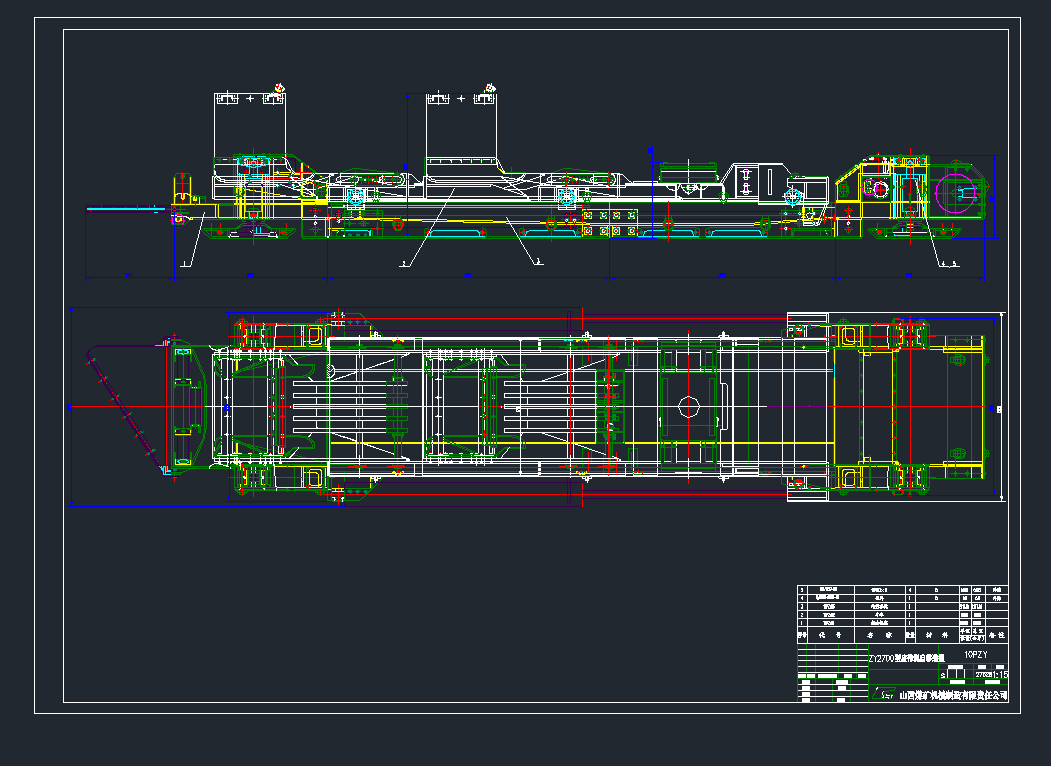Select the 1:15 scale text in title block

tap(998, 676)
